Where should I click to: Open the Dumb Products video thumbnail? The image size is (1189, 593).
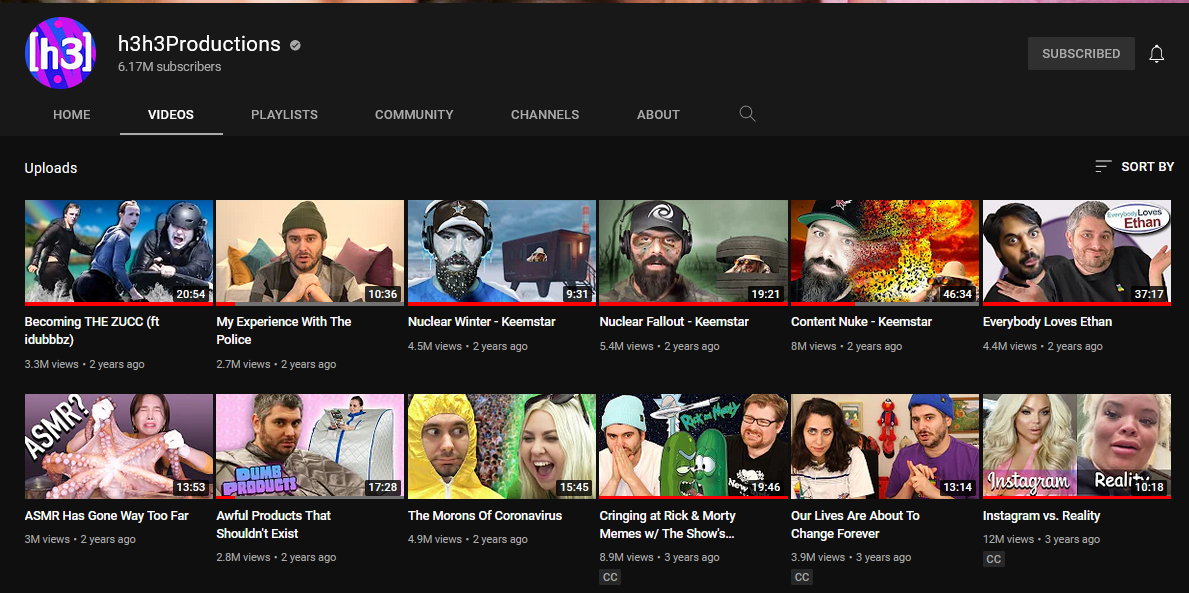(x=310, y=446)
